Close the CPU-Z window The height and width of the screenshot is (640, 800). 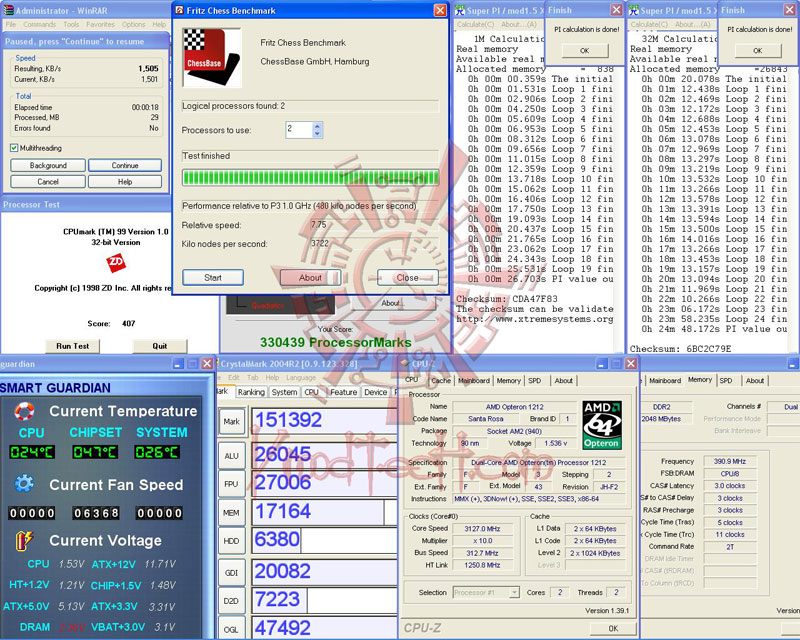coord(631,363)
